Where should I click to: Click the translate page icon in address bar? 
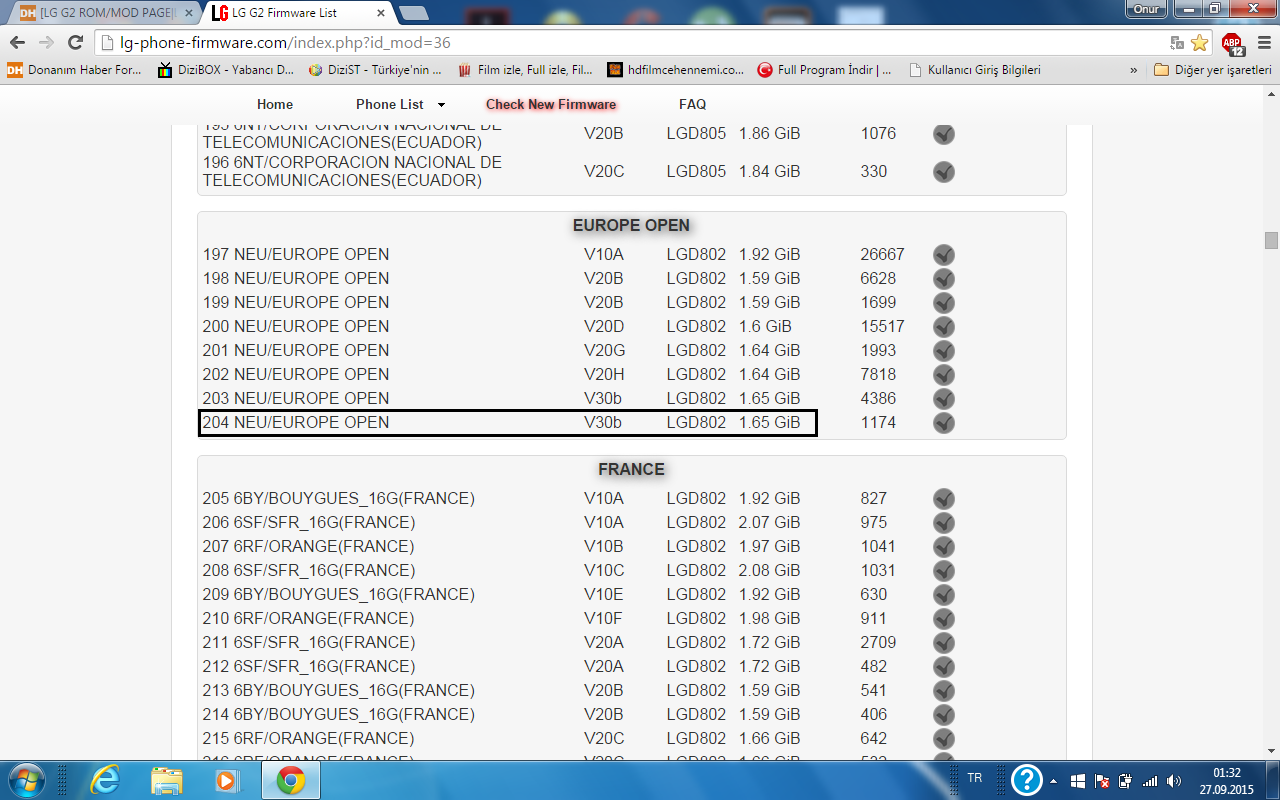(x=1178, y=43)
